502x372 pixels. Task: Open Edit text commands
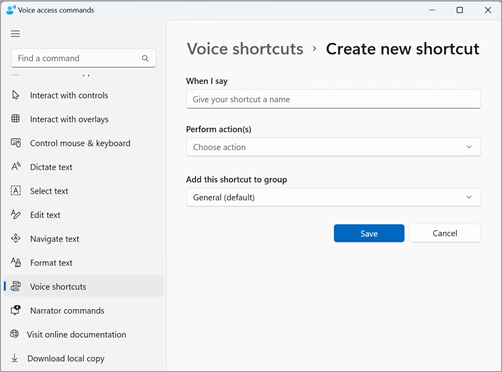point(84,215)
